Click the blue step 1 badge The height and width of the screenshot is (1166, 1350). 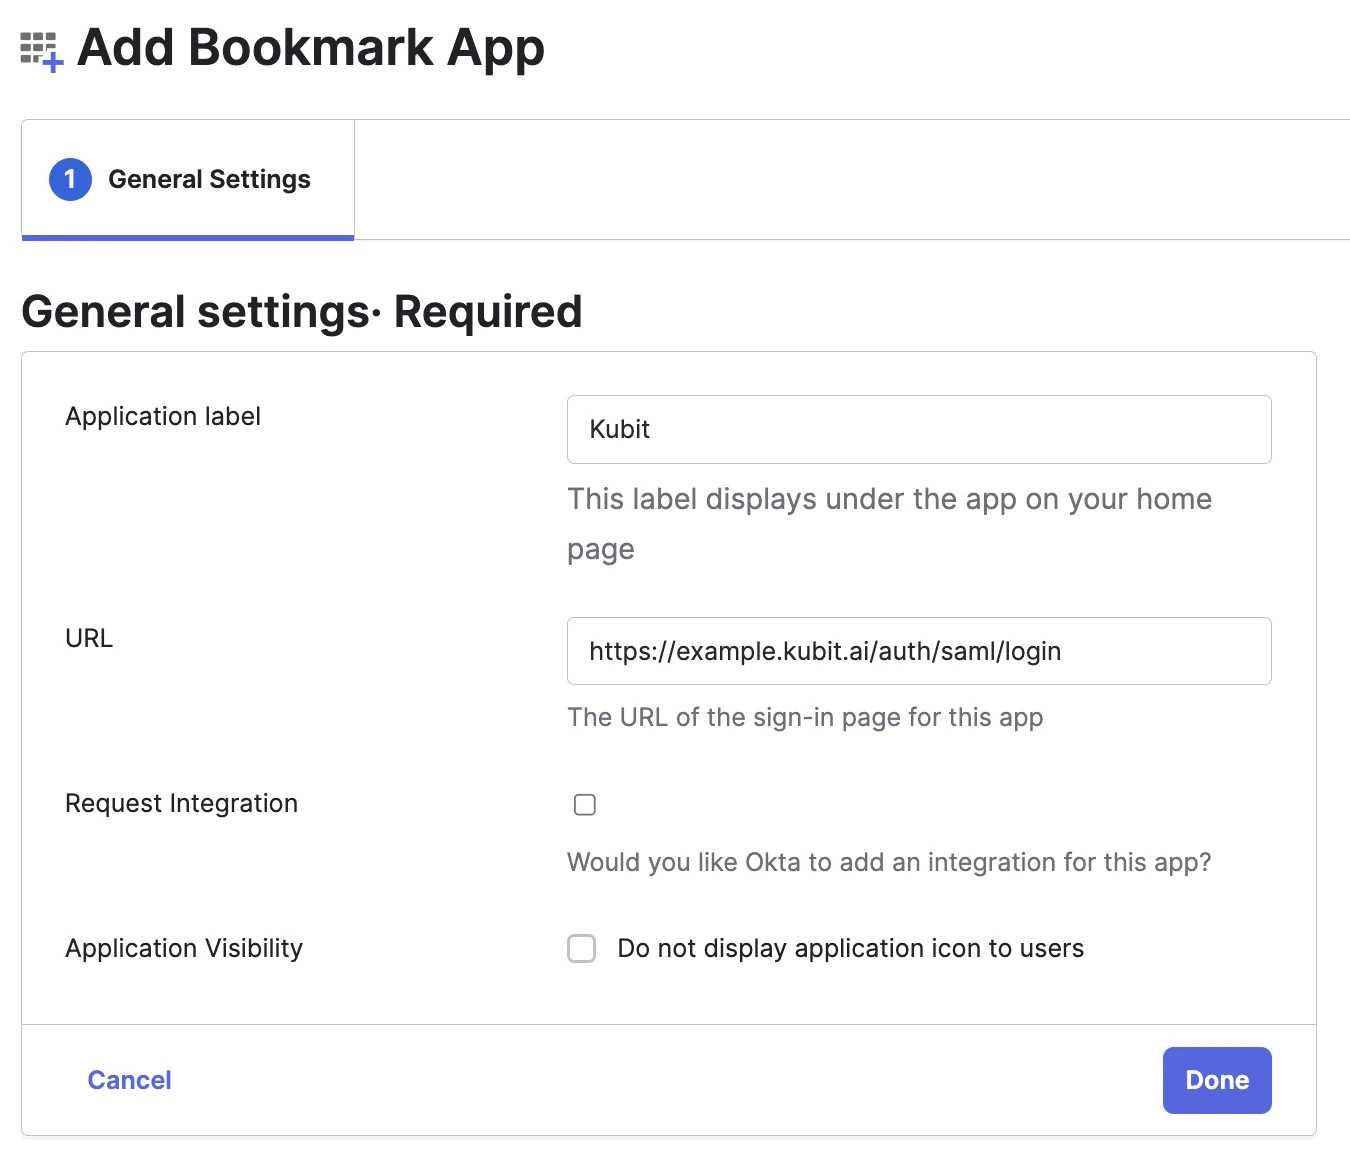coord(70,179)
